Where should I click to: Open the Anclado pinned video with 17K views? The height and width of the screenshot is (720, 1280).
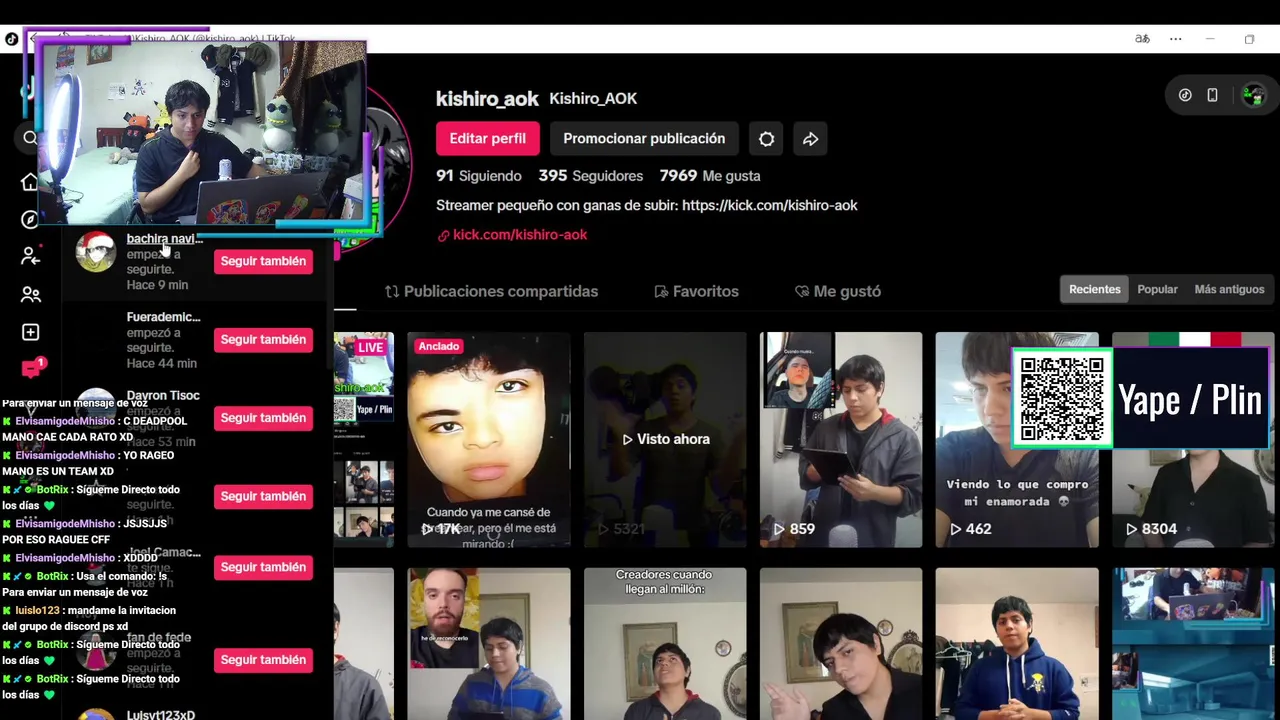(489, 440)
